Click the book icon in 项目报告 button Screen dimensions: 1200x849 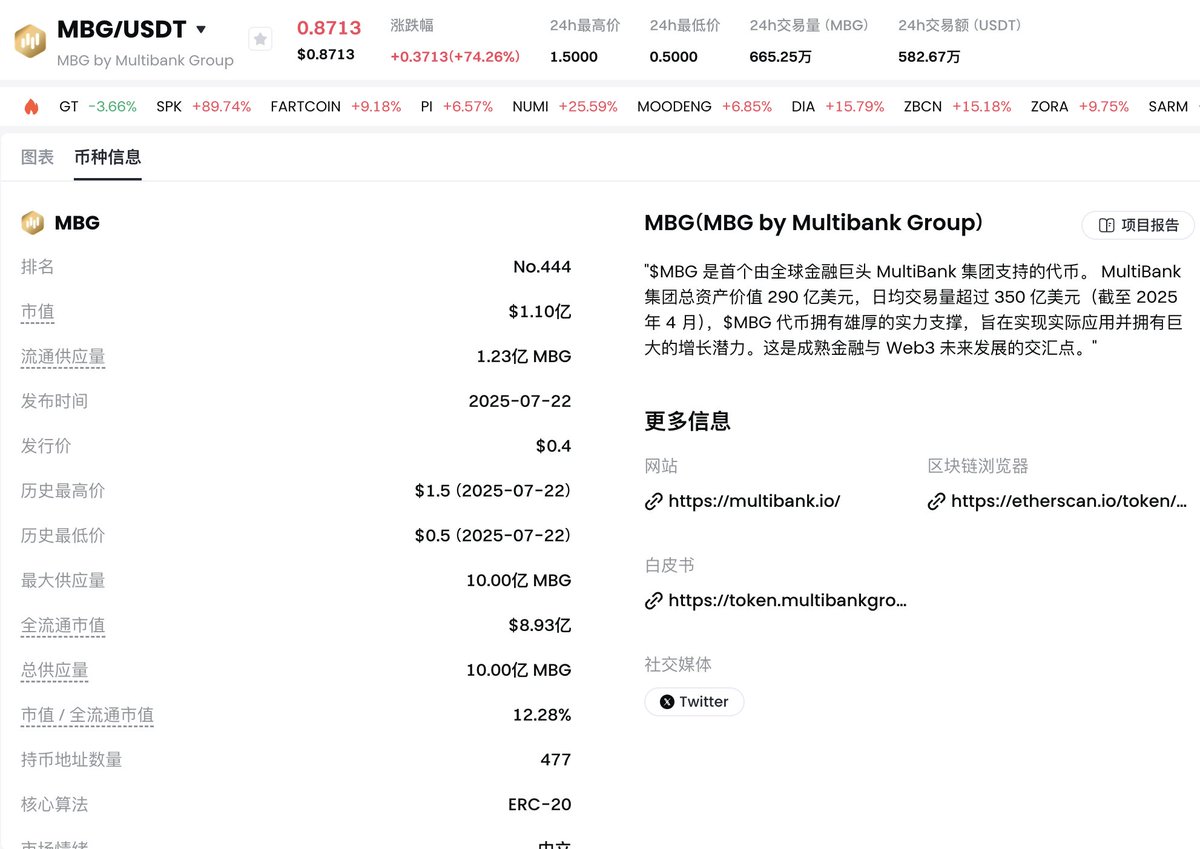1106,225
